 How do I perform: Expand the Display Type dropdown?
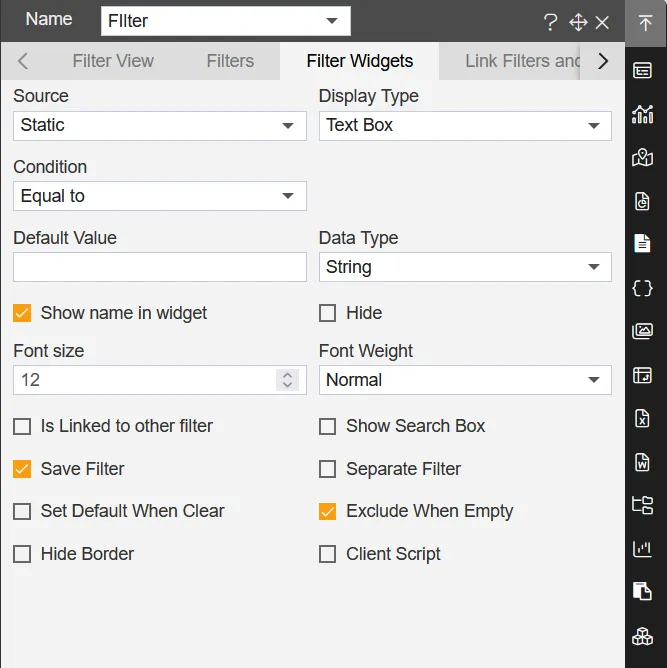[x=465, y=126]
